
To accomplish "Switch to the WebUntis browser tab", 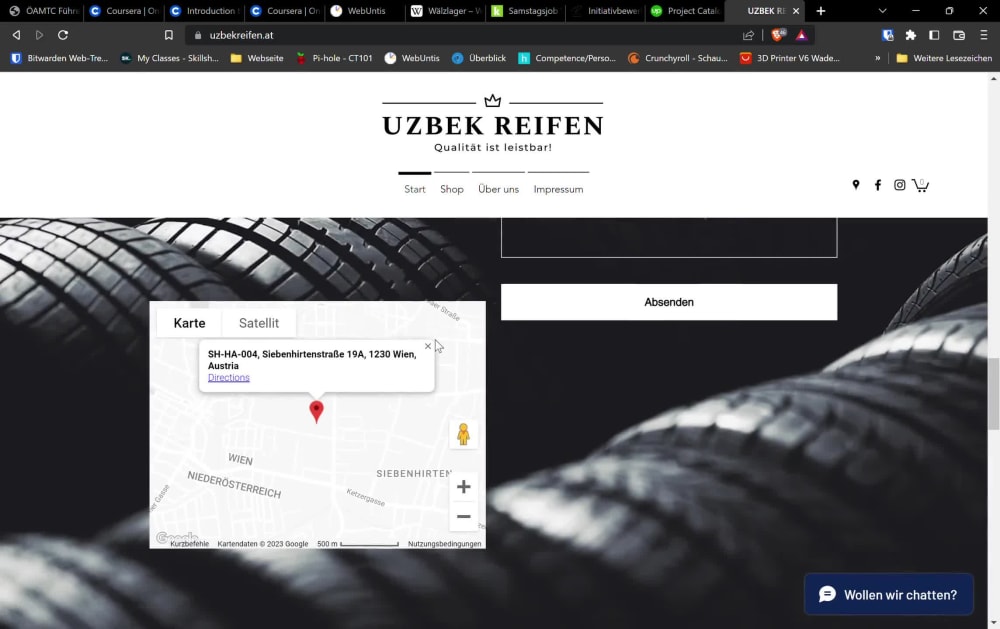I will 365,11.
